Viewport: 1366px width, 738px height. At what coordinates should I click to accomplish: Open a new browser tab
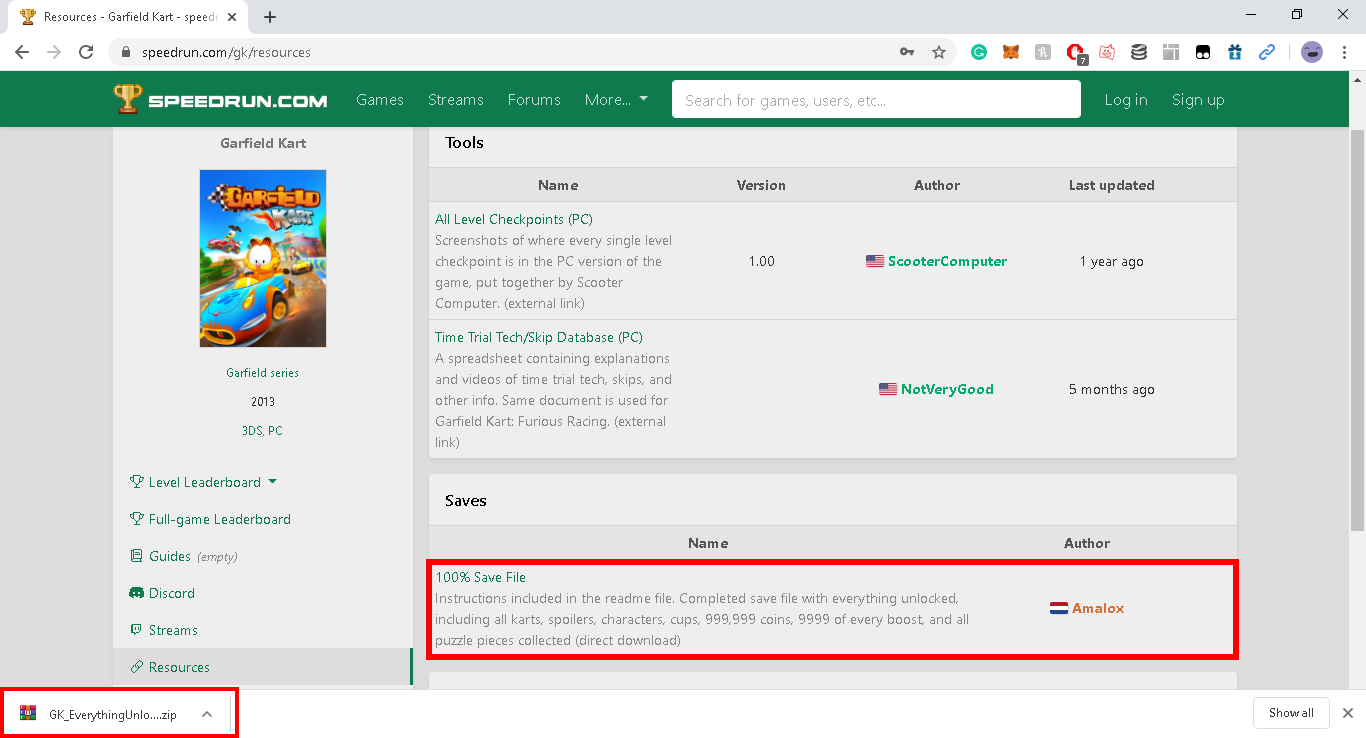[x=270, y=17]
